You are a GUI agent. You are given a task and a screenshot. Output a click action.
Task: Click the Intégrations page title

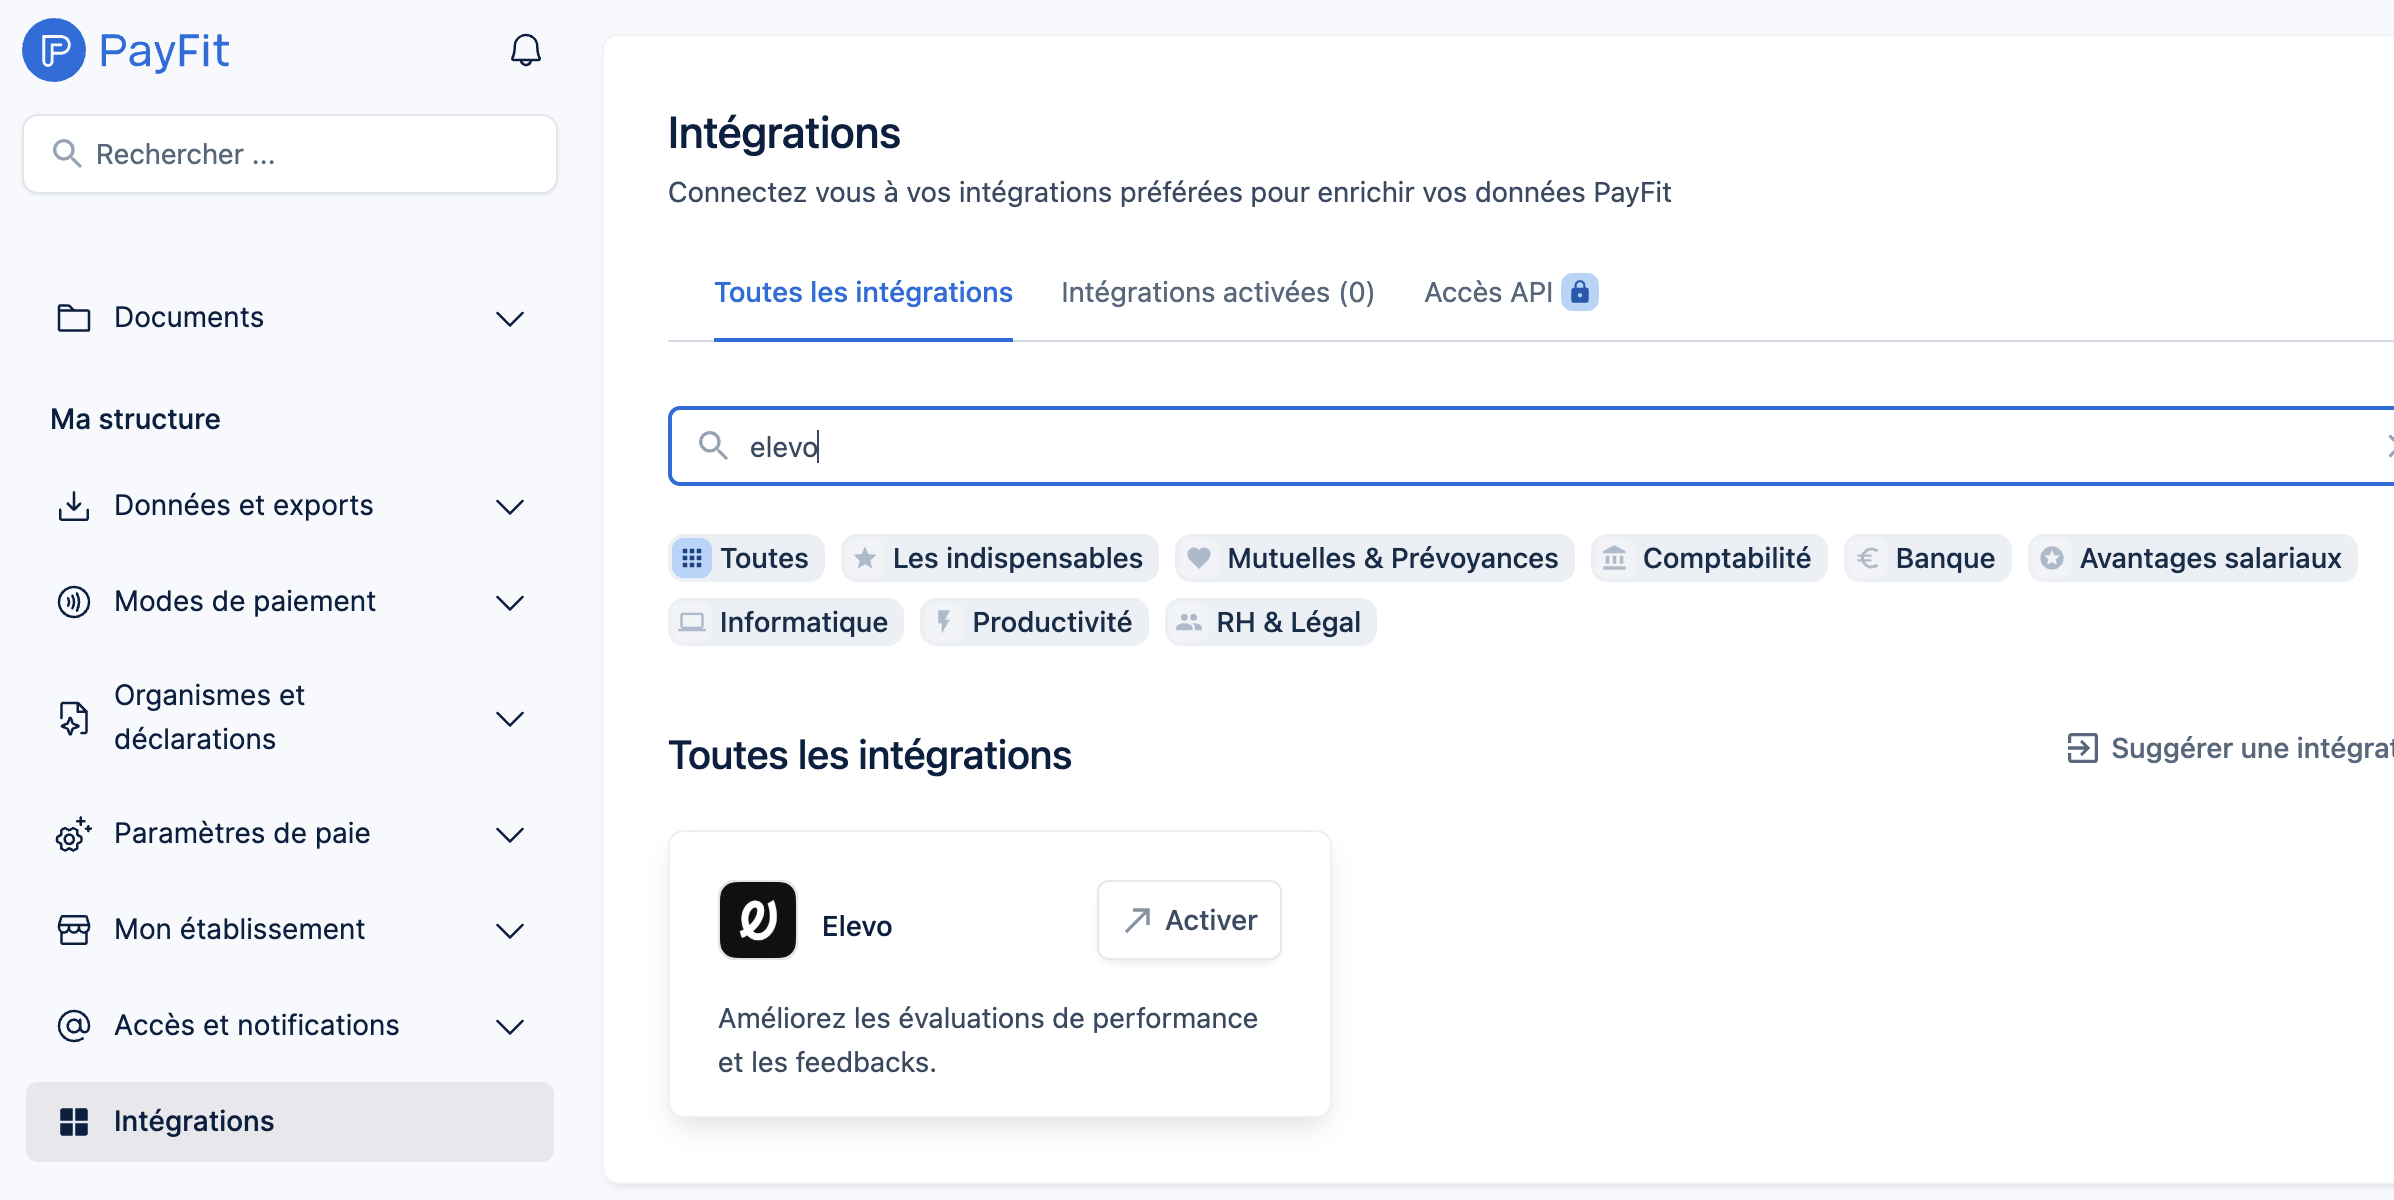784,133
